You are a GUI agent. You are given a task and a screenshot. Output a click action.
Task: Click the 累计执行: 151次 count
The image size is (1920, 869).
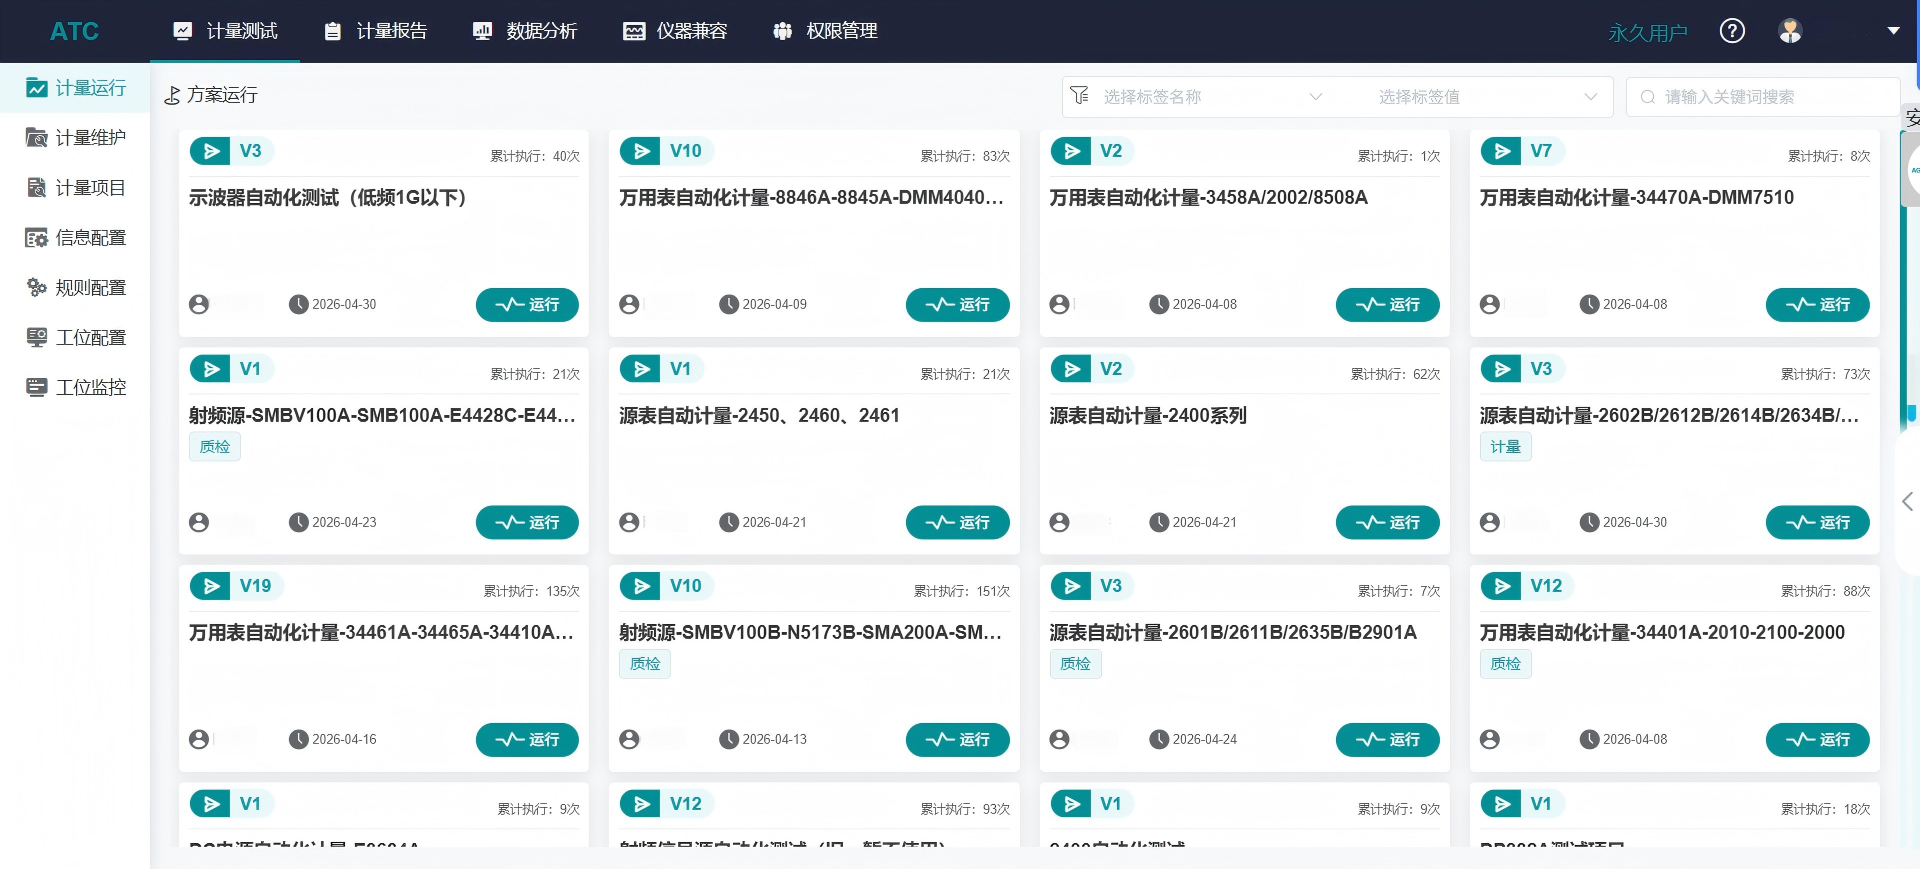[962, 592]
